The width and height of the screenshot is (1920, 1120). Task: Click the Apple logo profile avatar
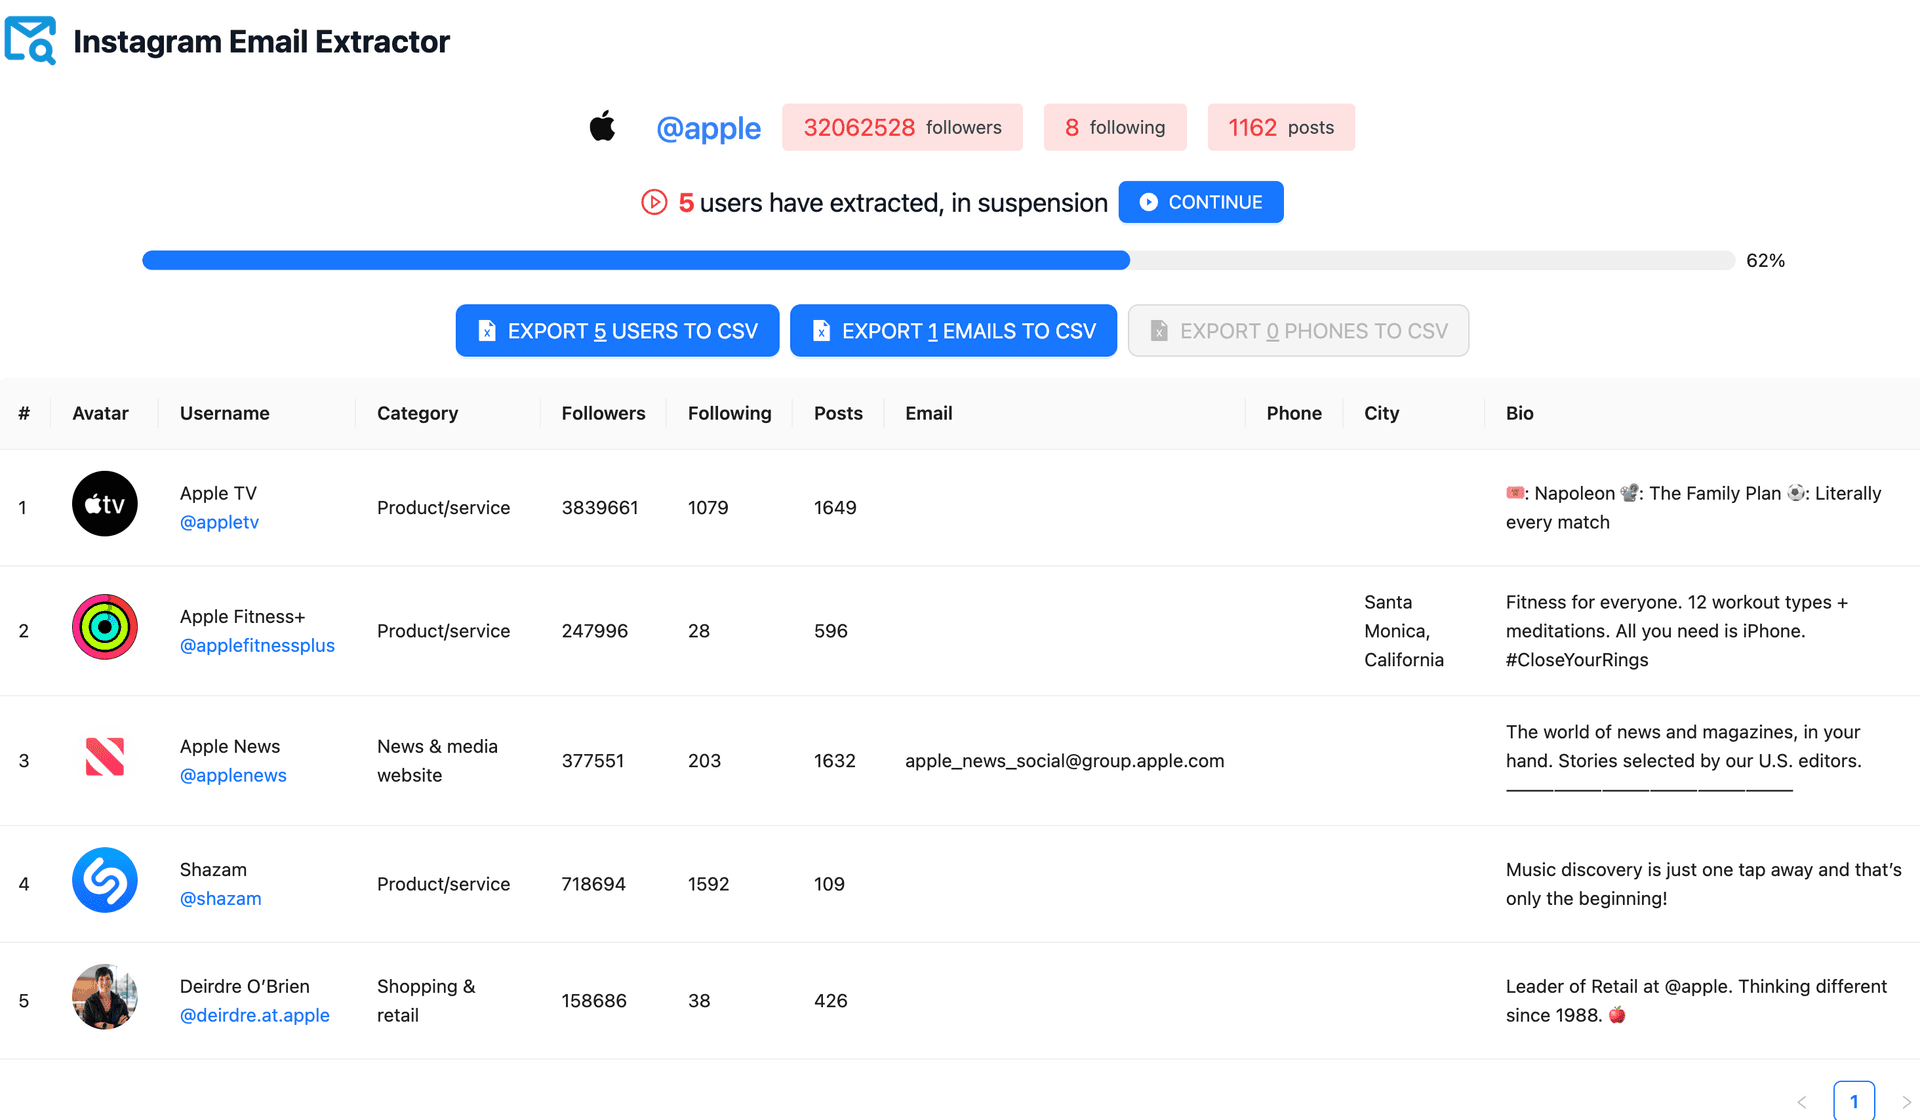coord(602,127)
